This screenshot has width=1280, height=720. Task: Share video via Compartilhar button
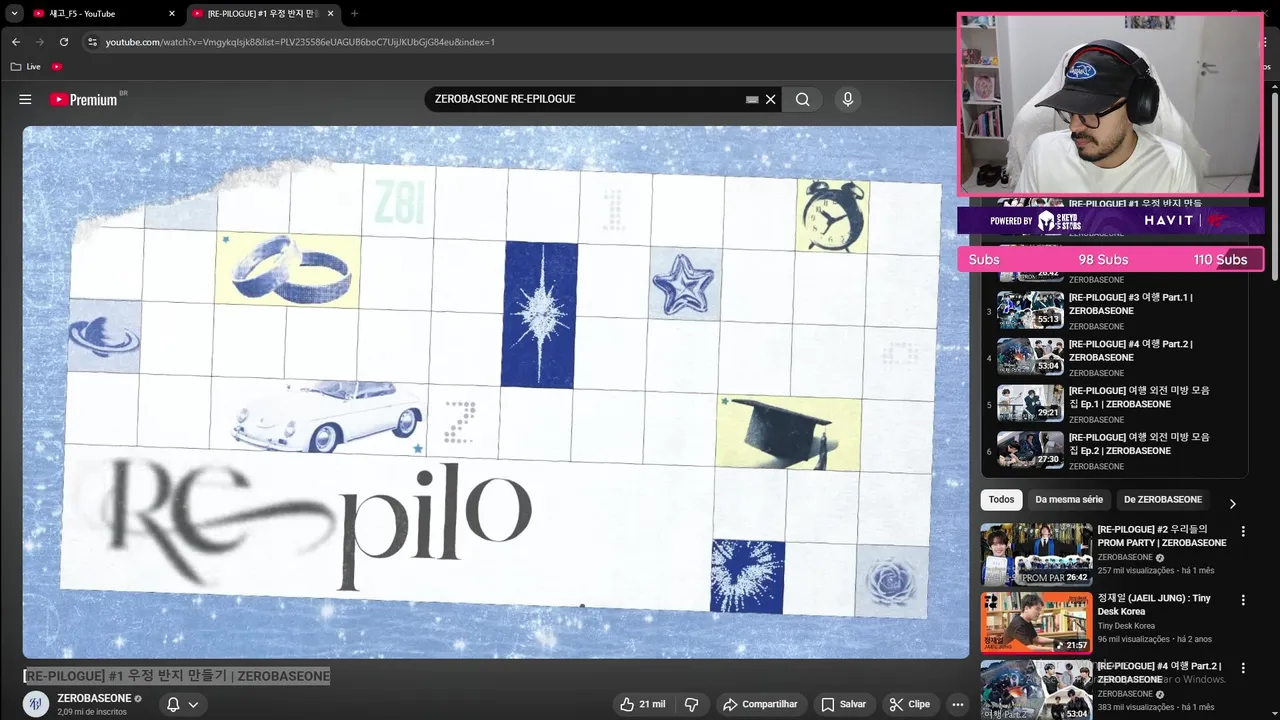760,704
